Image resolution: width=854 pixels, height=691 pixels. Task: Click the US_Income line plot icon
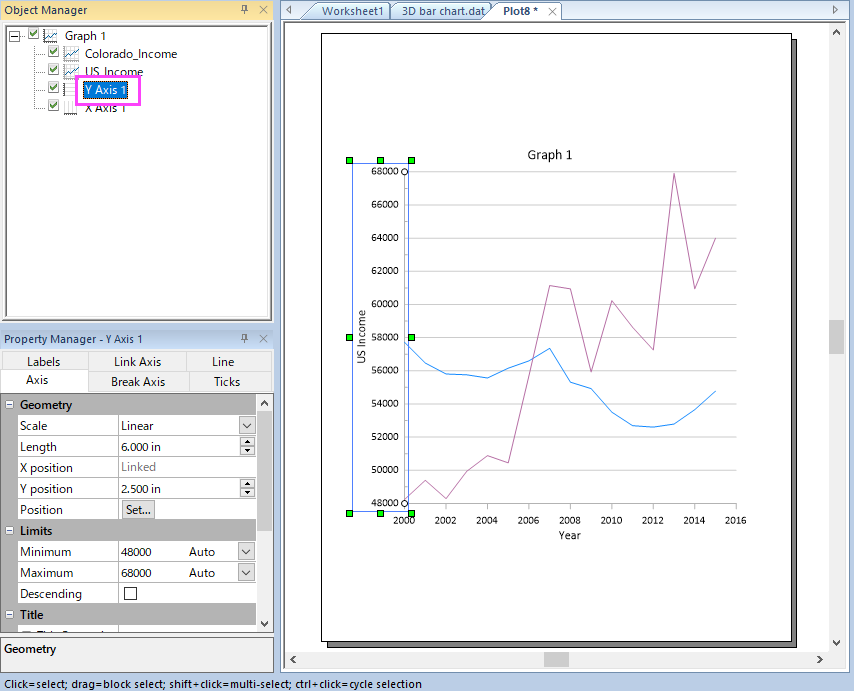click(71, 71)
